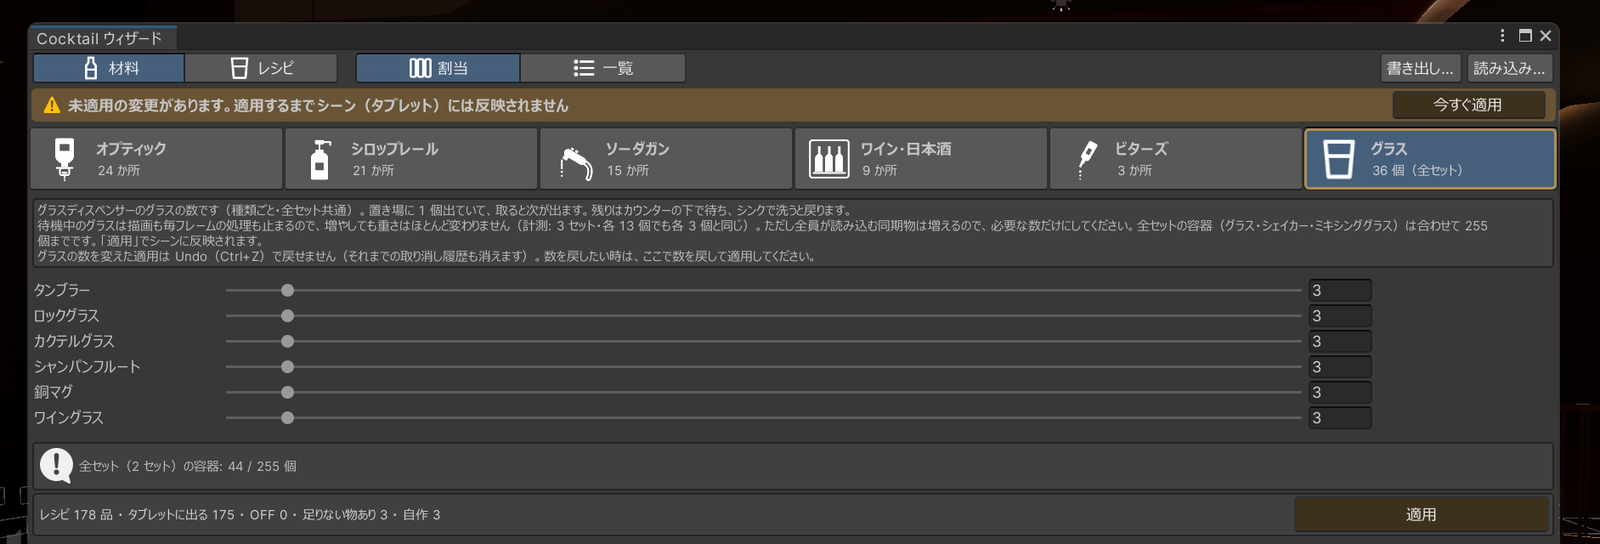Focus the シャンパンフルート count field
This screenshot has height=544, width=1600.
click(1340, 367)
